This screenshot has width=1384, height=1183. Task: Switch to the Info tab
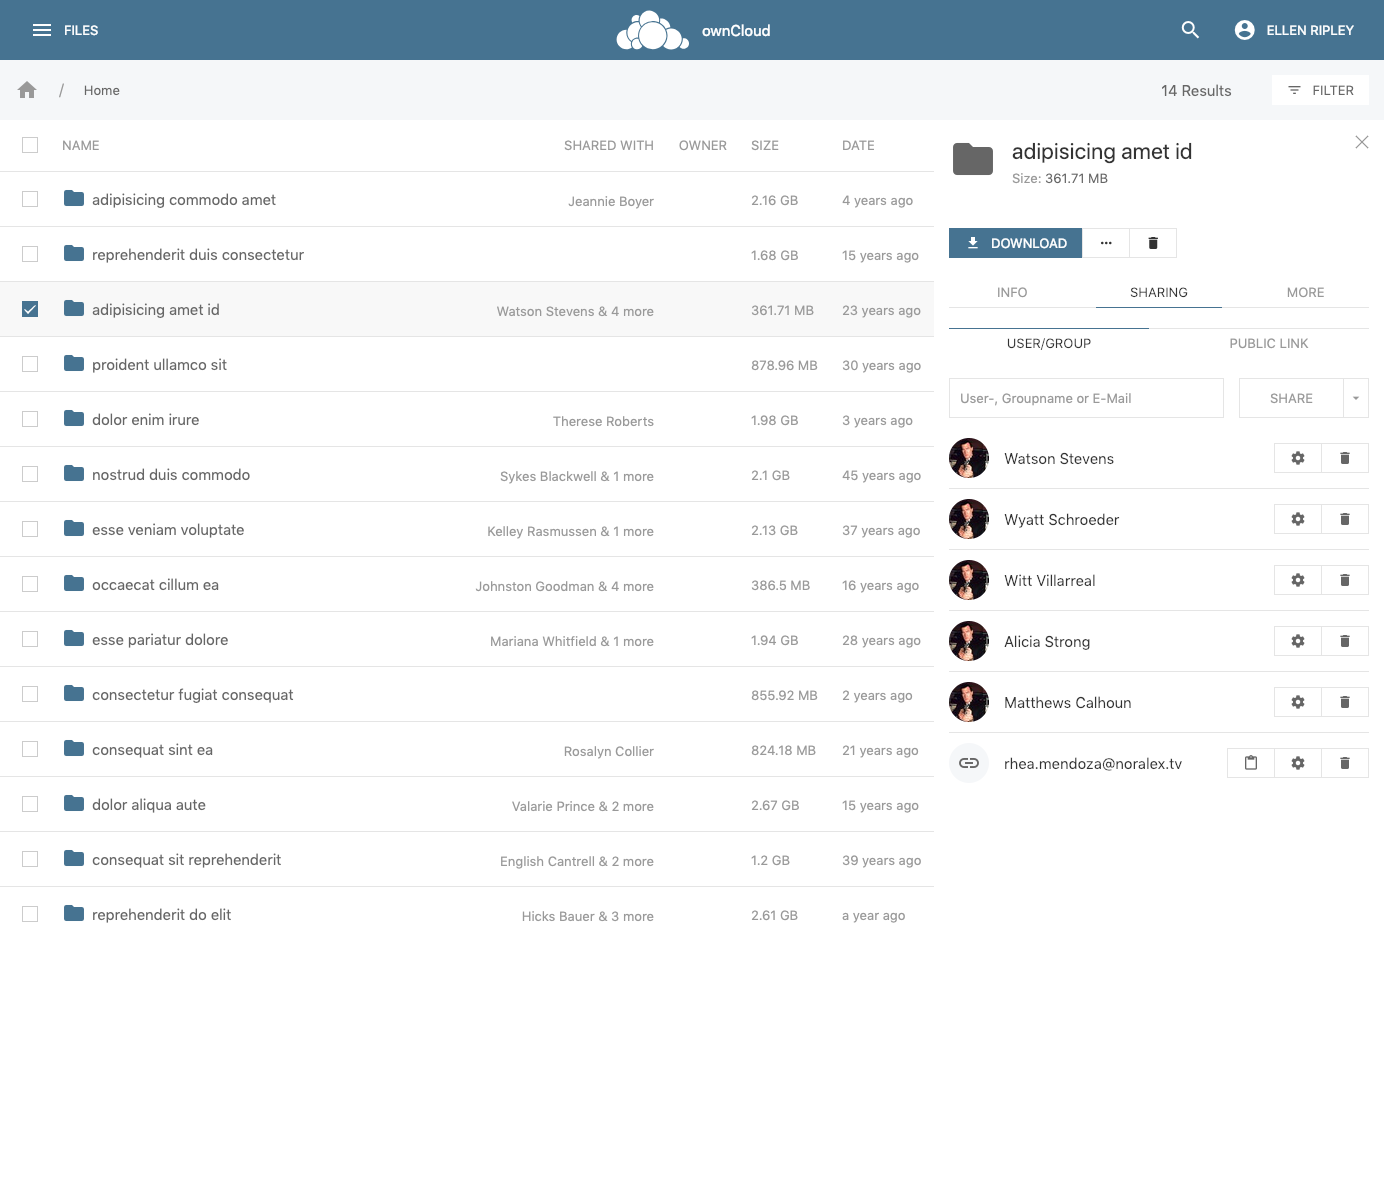[x=1012, y=292]
